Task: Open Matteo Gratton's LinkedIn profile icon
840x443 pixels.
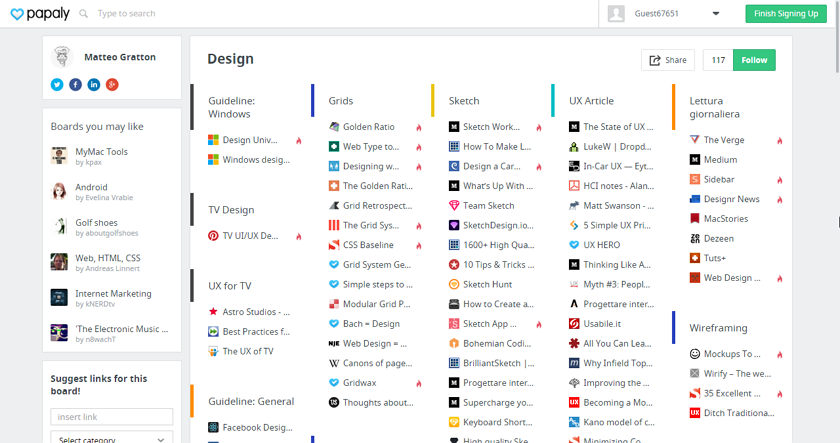Action: pos(94,85)
